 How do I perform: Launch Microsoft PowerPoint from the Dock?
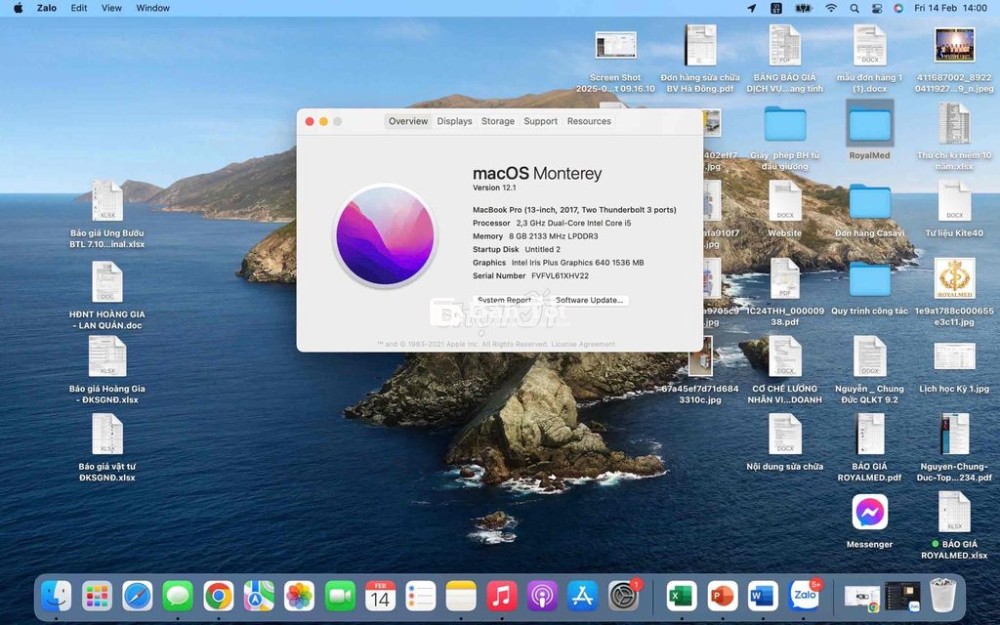[x=723, y=596]
